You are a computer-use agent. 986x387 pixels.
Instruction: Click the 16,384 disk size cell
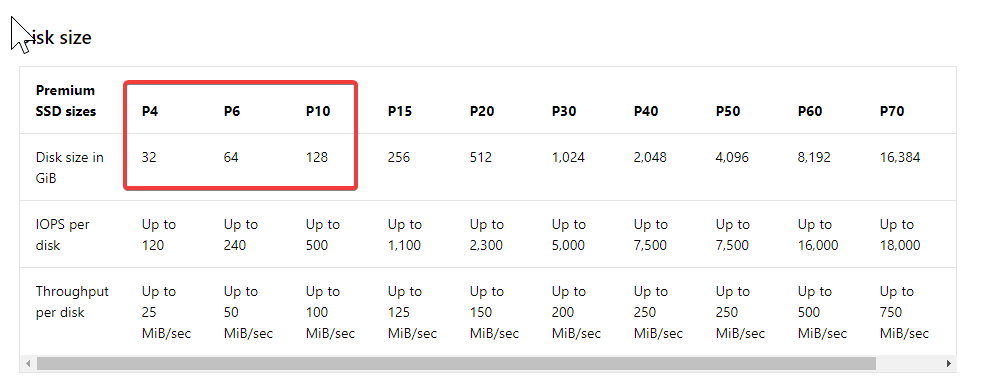(900, 157)
